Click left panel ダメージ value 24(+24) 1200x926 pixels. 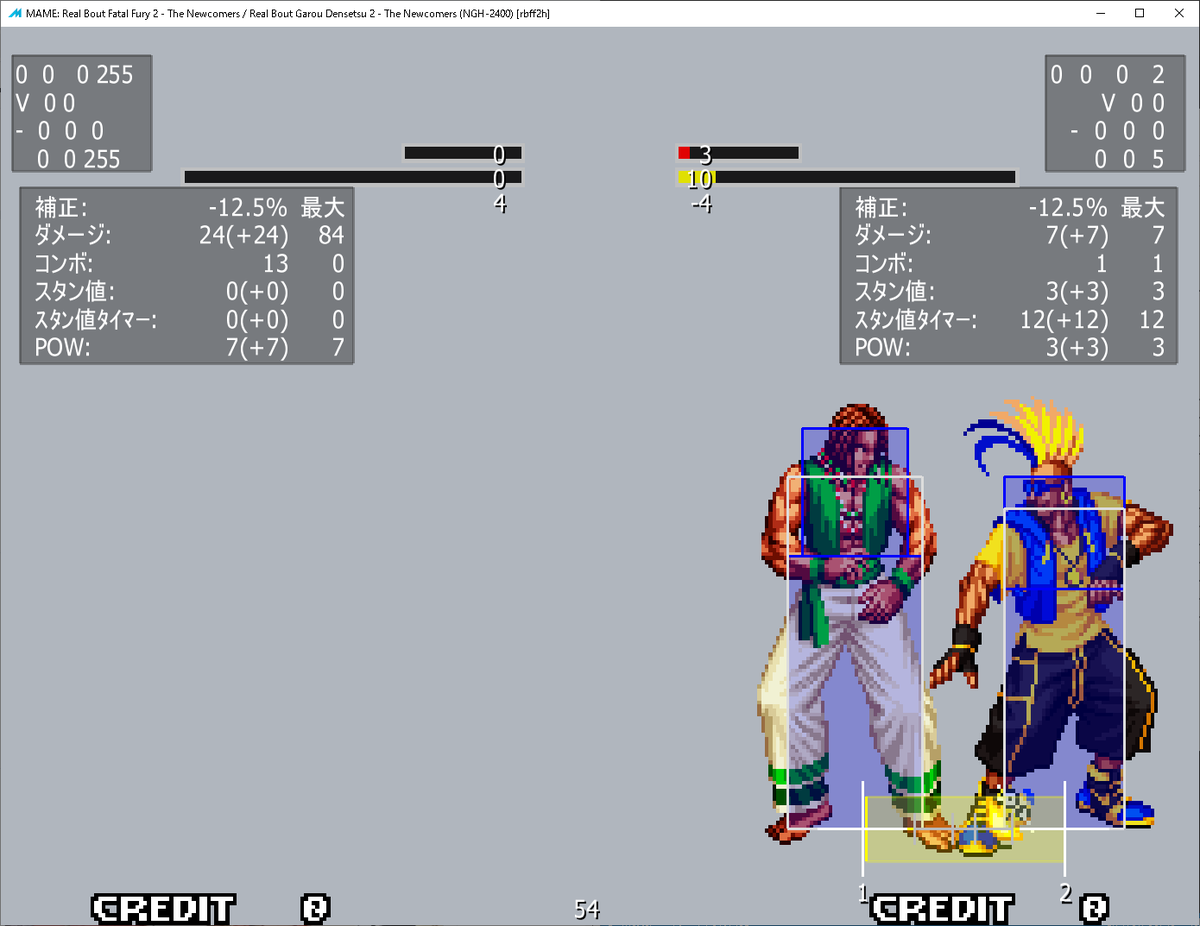[x=243, y=235]
